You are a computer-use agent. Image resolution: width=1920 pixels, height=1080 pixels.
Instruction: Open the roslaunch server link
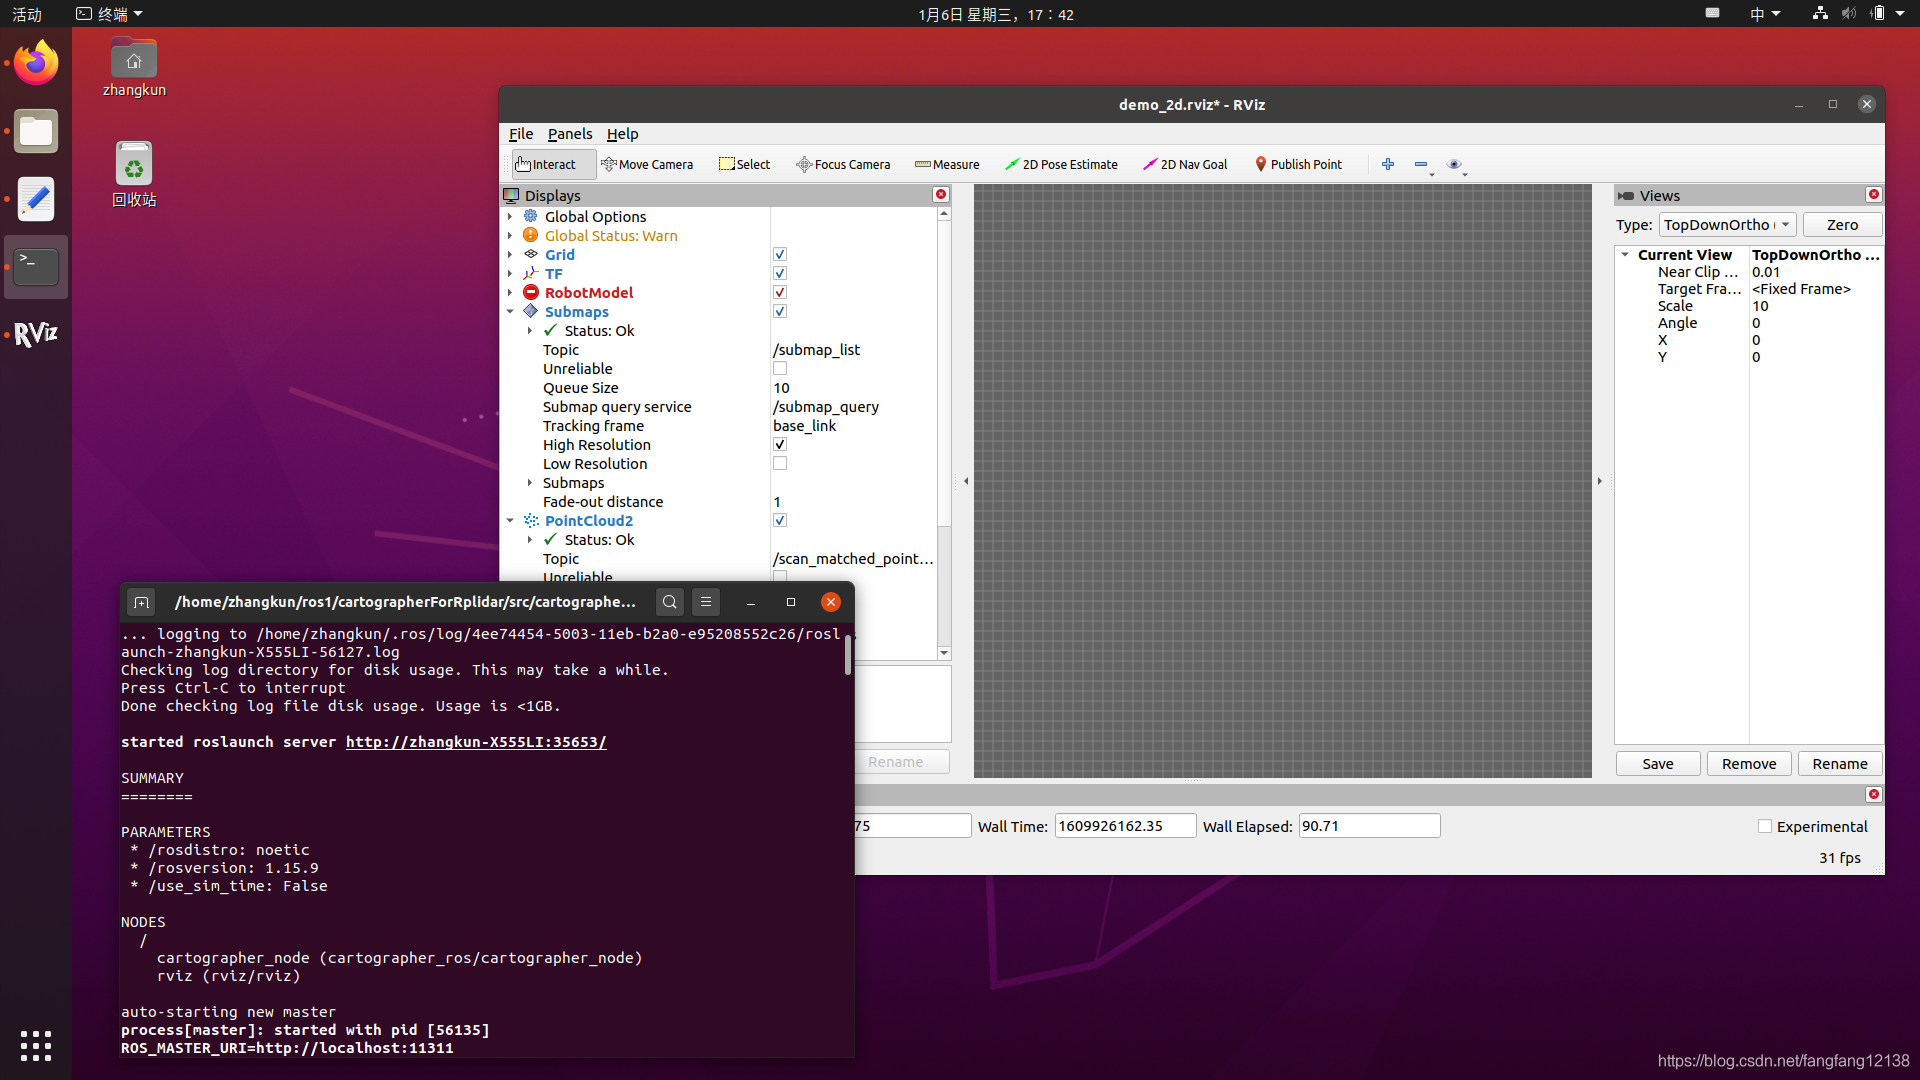pos(476,742)
